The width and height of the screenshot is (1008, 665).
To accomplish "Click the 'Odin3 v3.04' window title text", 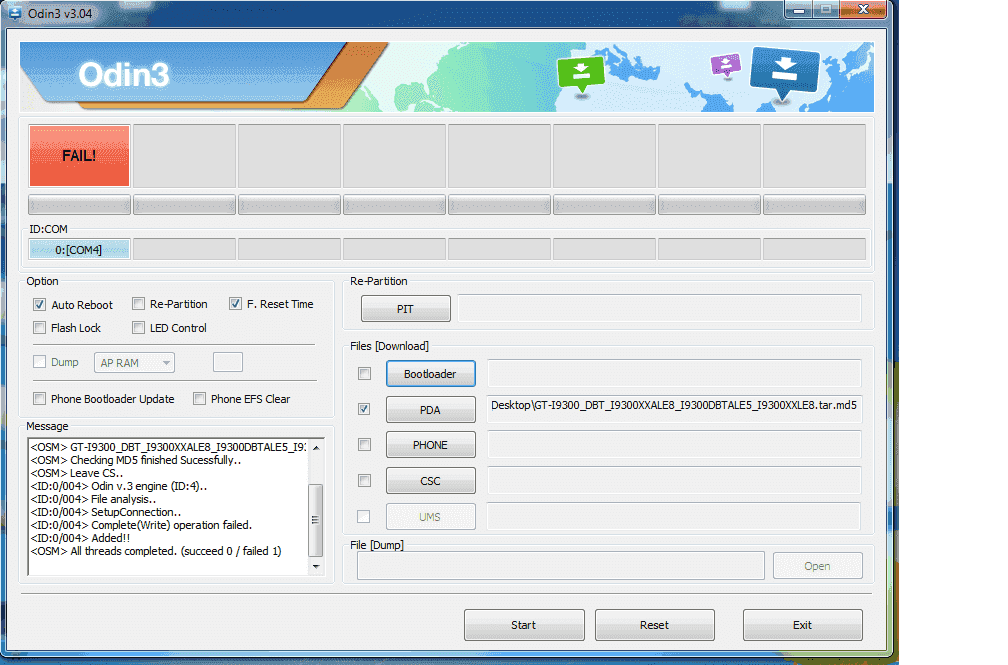I will point(60,14).
